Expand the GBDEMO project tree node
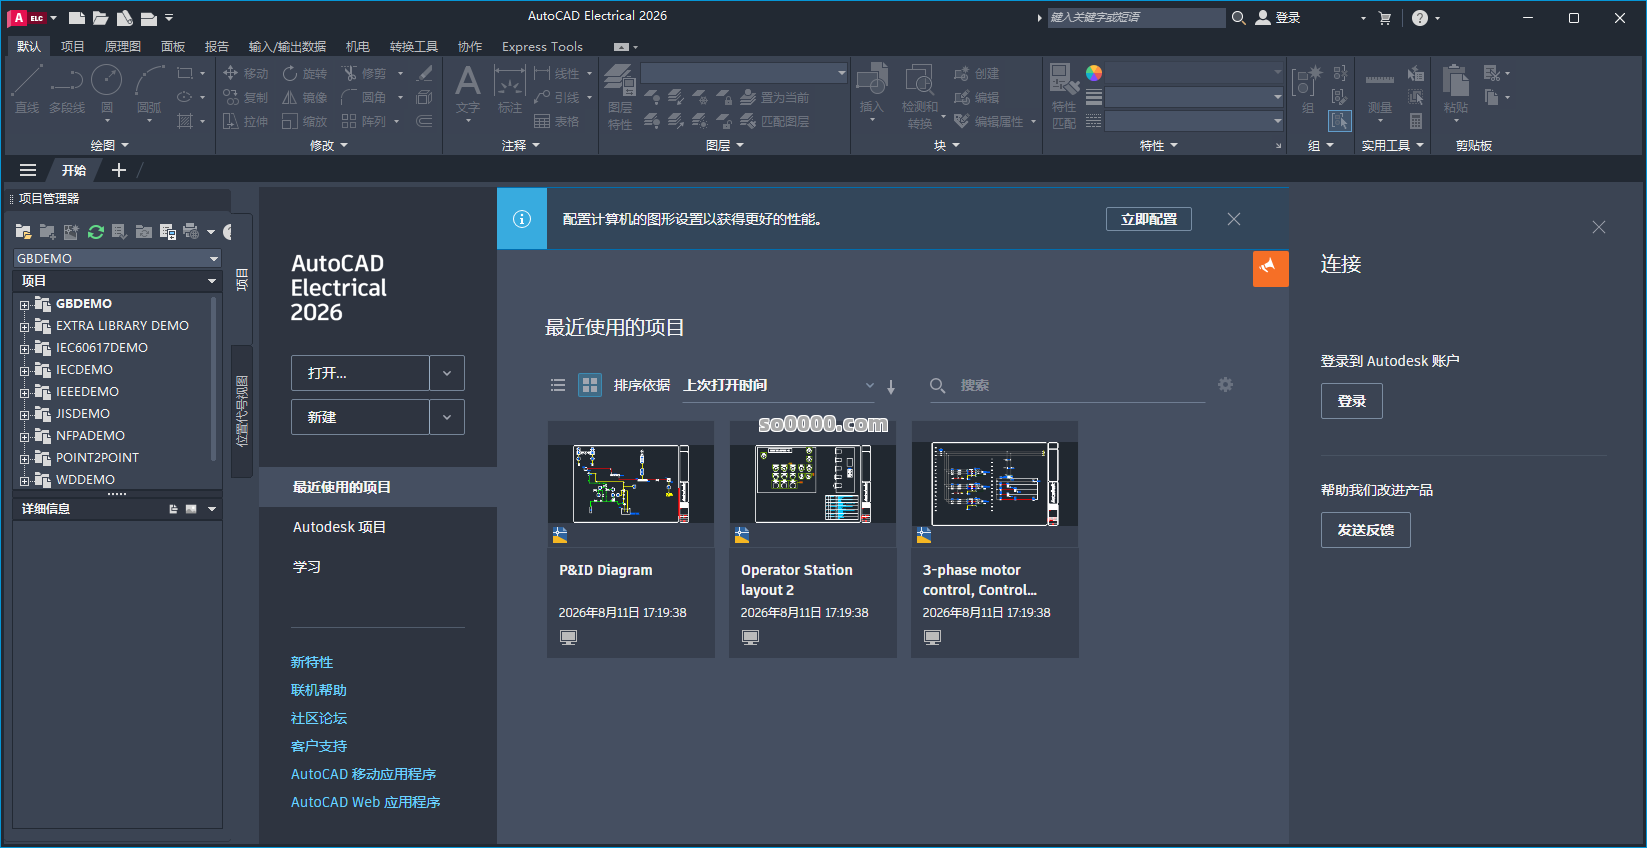 coord(24,305)
